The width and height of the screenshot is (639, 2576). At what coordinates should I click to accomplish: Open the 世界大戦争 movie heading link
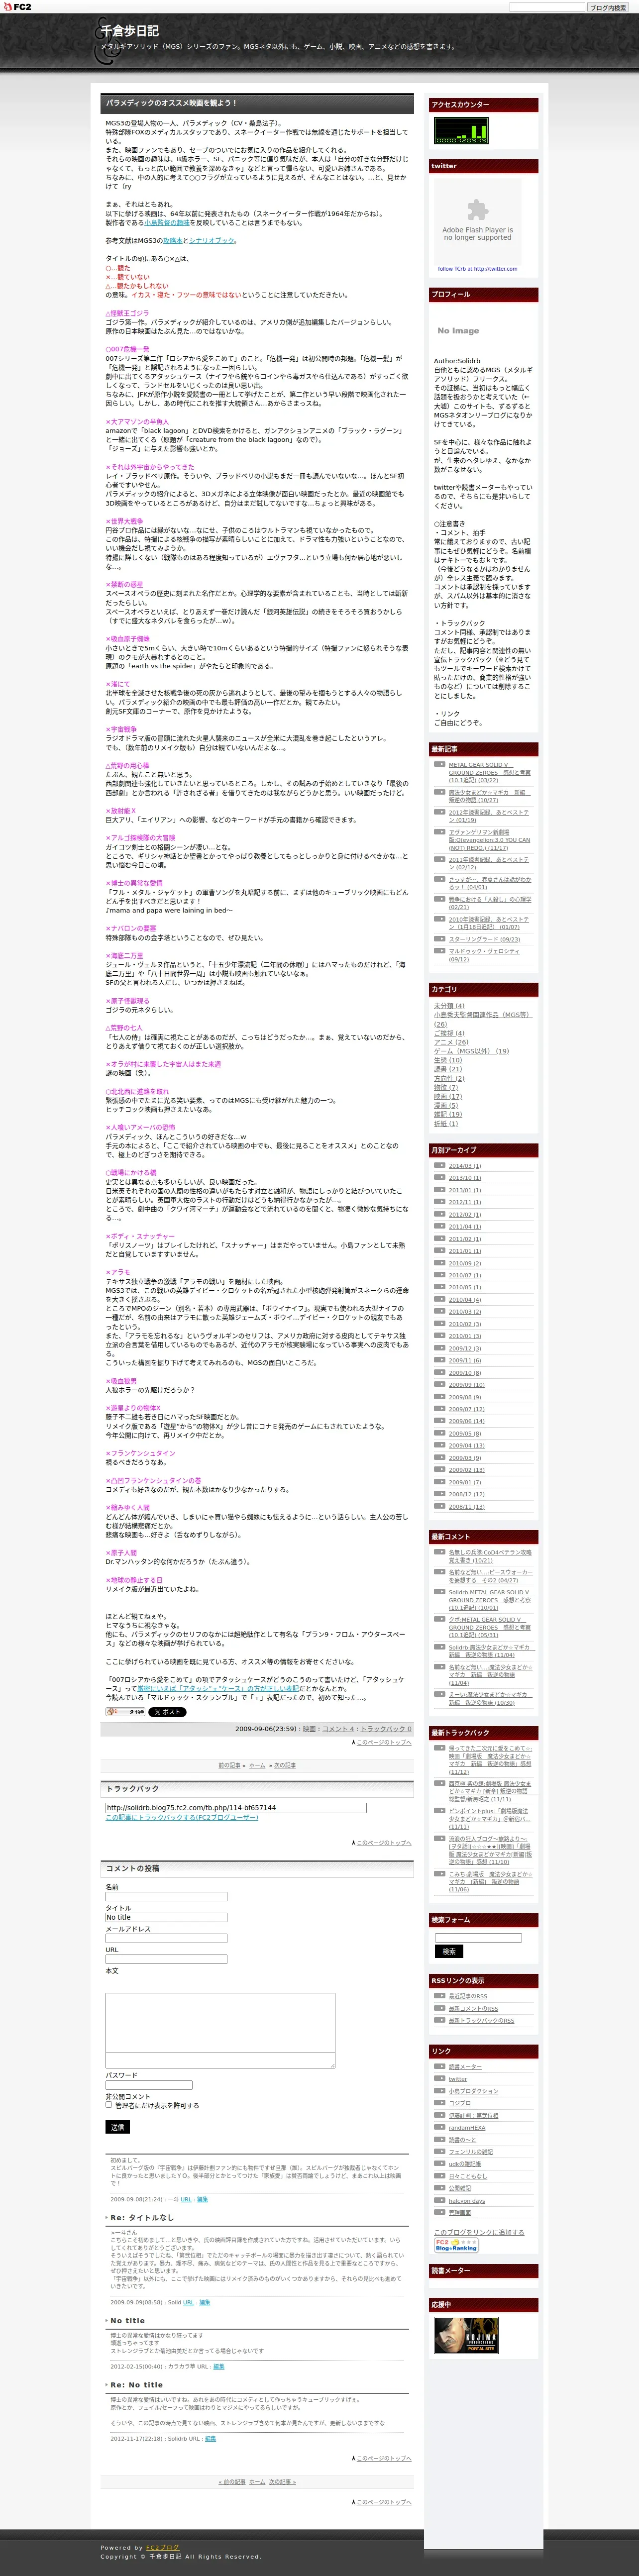click(124, 521)
